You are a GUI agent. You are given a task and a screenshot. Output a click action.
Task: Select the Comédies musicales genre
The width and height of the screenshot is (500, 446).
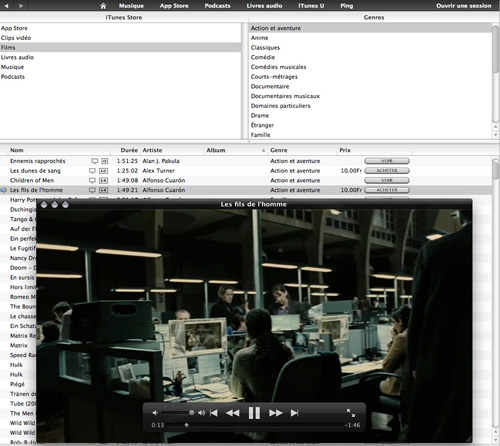370,67
